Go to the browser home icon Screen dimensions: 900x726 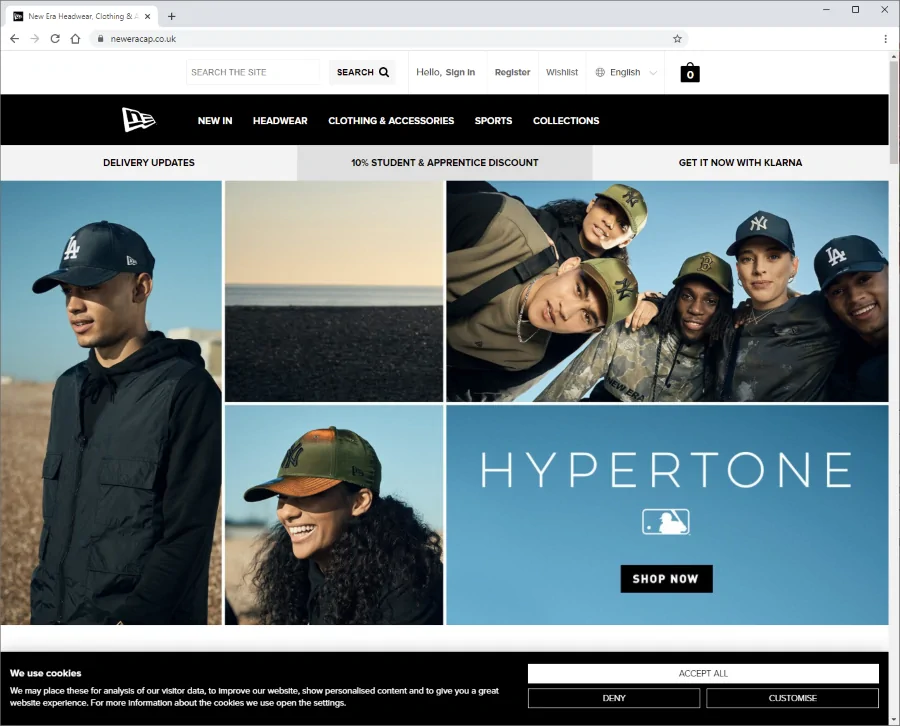pos(75,38)
